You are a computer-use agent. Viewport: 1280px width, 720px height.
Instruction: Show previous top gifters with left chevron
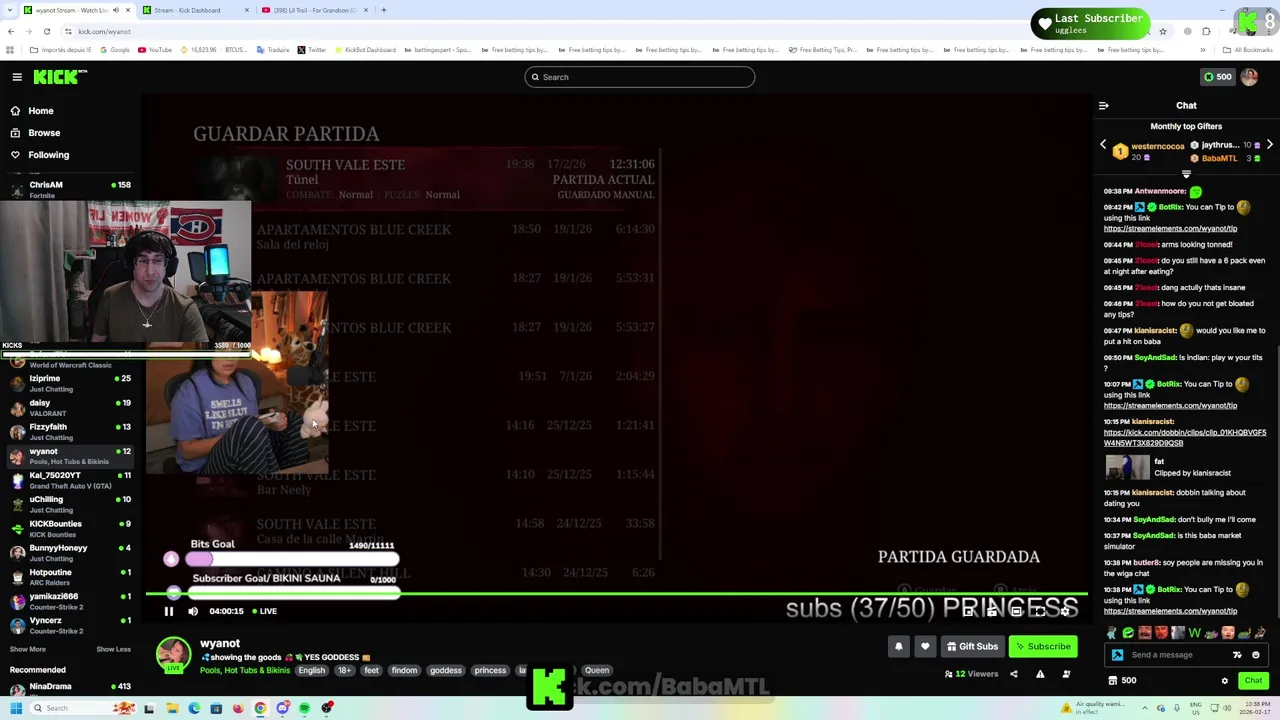(1104, 145)
